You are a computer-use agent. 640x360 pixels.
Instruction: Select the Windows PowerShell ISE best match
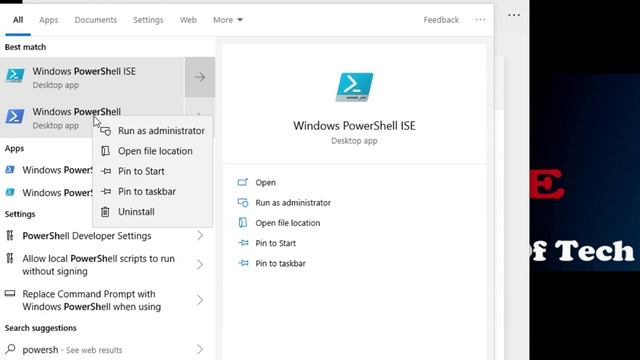(x=92, y=77)
